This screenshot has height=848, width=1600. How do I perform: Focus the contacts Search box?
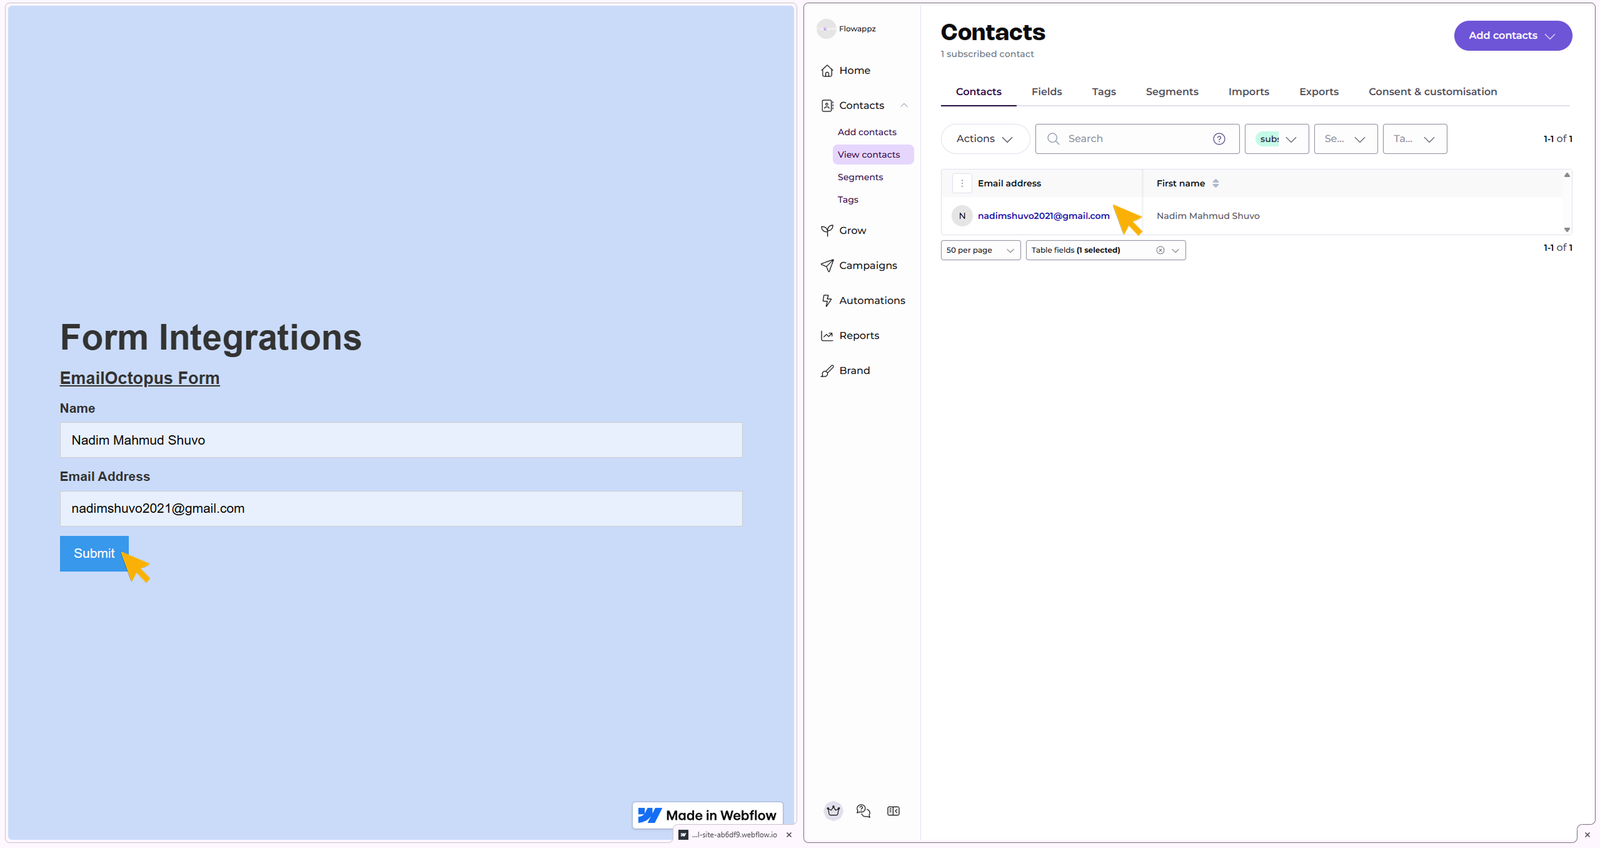coord(1137,139)
